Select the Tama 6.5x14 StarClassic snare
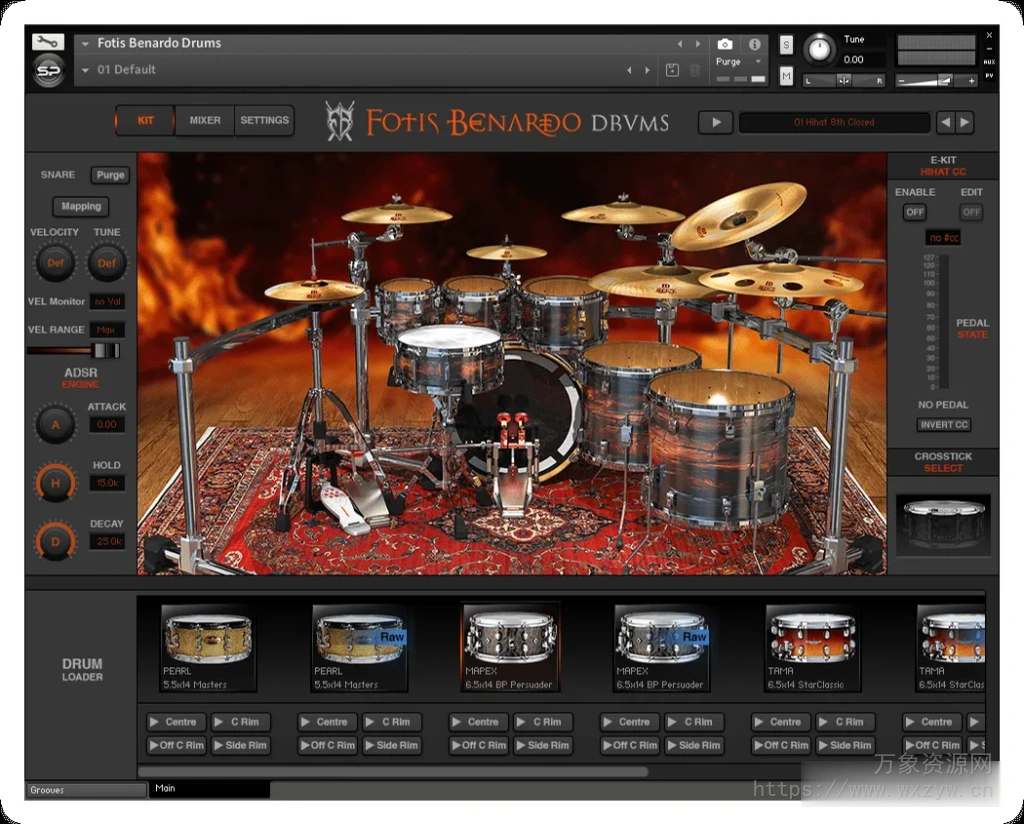 [812, 645]
